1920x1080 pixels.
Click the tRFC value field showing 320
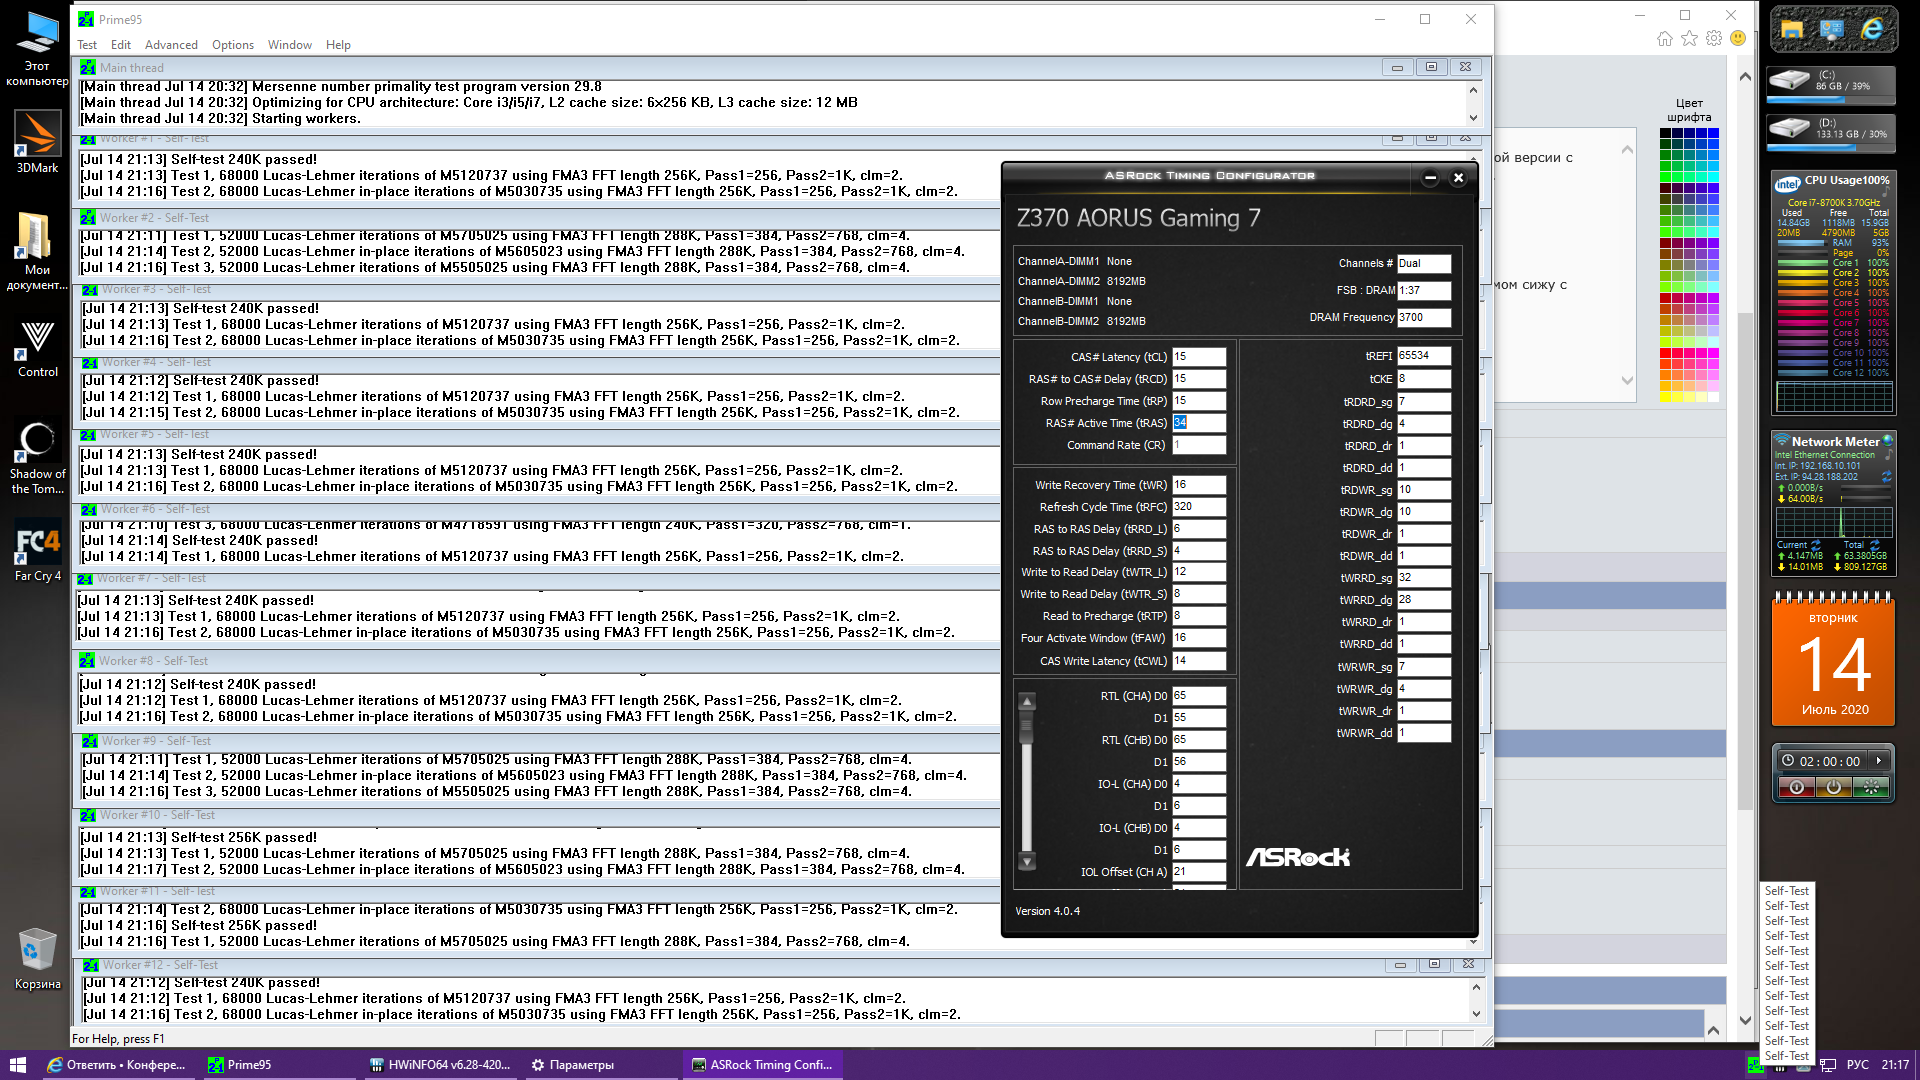click(1198, 507)
